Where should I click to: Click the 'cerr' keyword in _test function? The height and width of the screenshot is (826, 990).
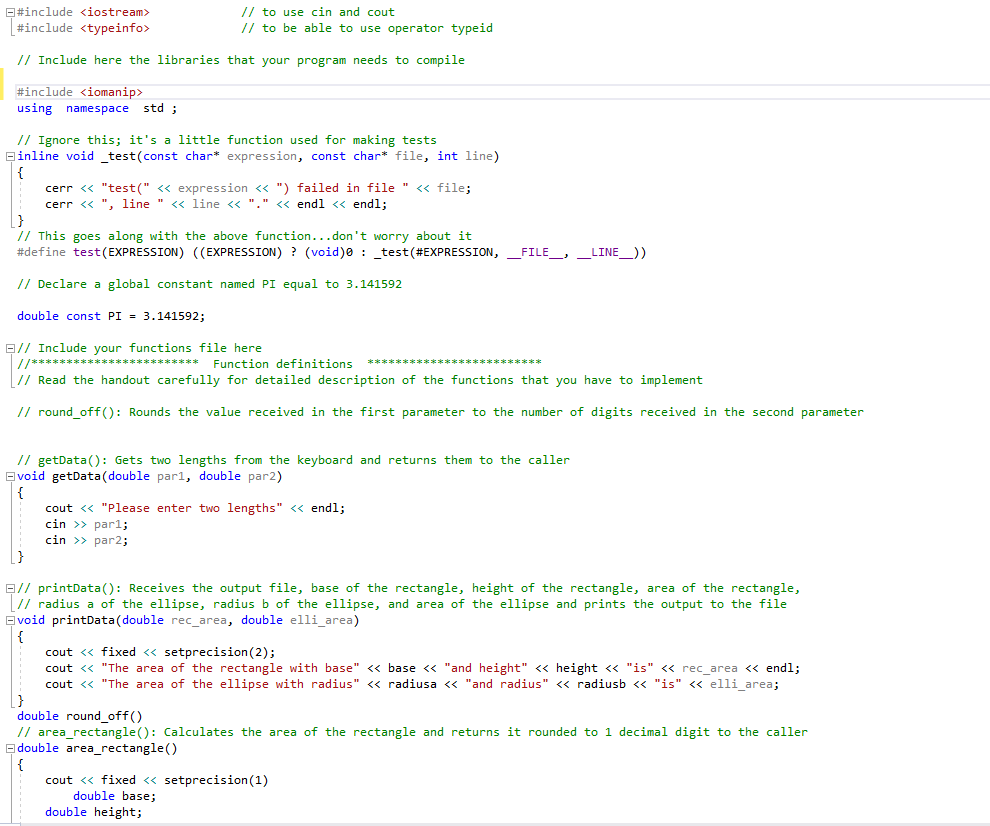click(57, 187)
